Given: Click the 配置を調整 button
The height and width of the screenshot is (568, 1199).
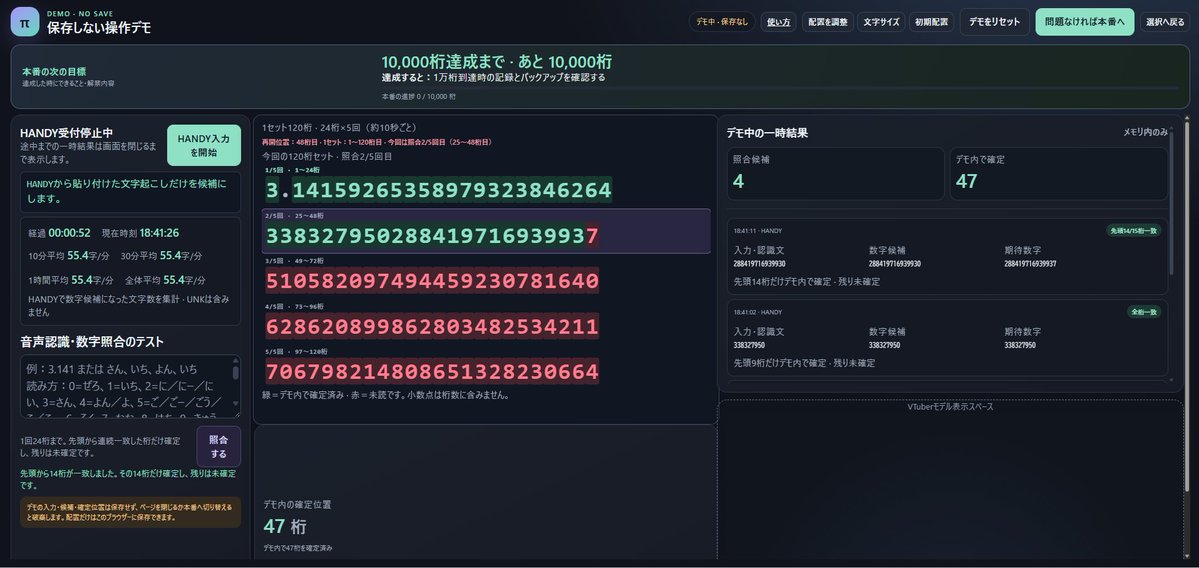Looking at the screenshot, I should [827, 22].
